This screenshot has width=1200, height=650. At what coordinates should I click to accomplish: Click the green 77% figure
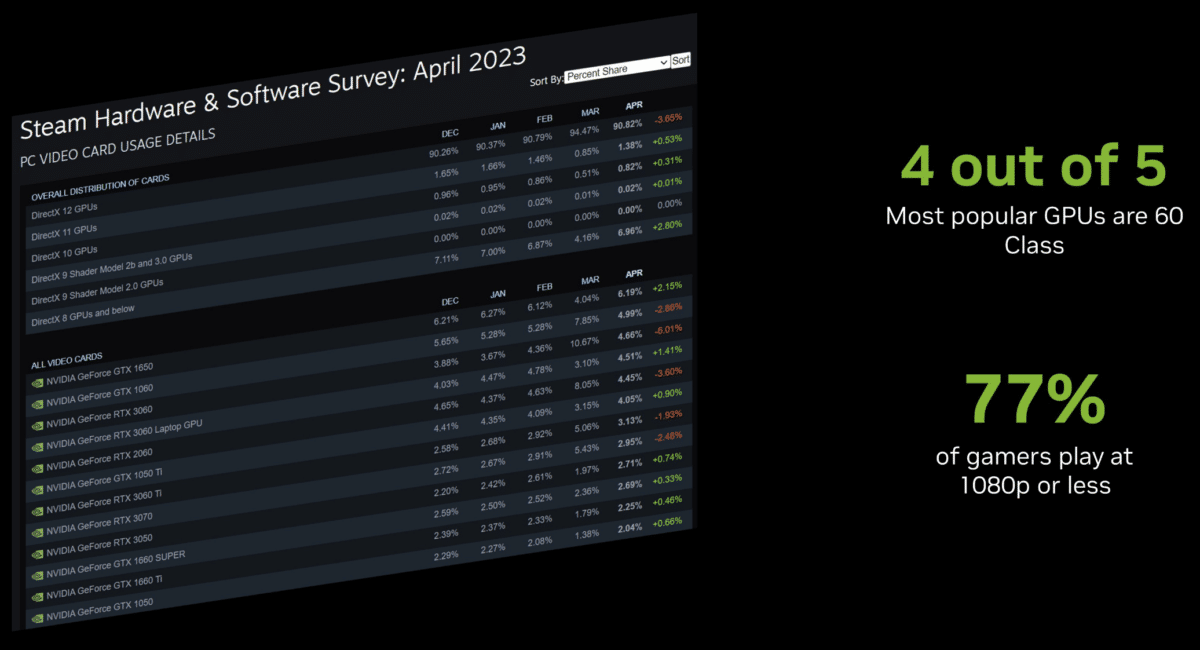point(1035,400)
